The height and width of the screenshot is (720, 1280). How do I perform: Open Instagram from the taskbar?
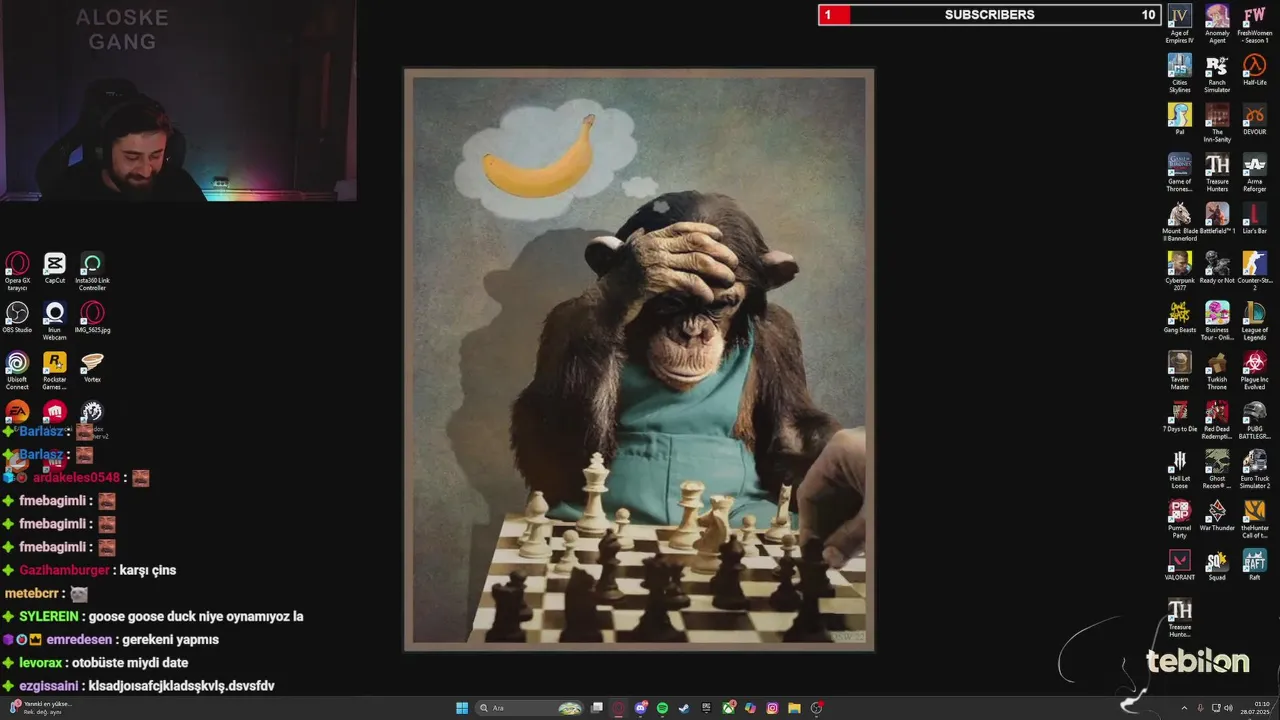click(772, 708)
